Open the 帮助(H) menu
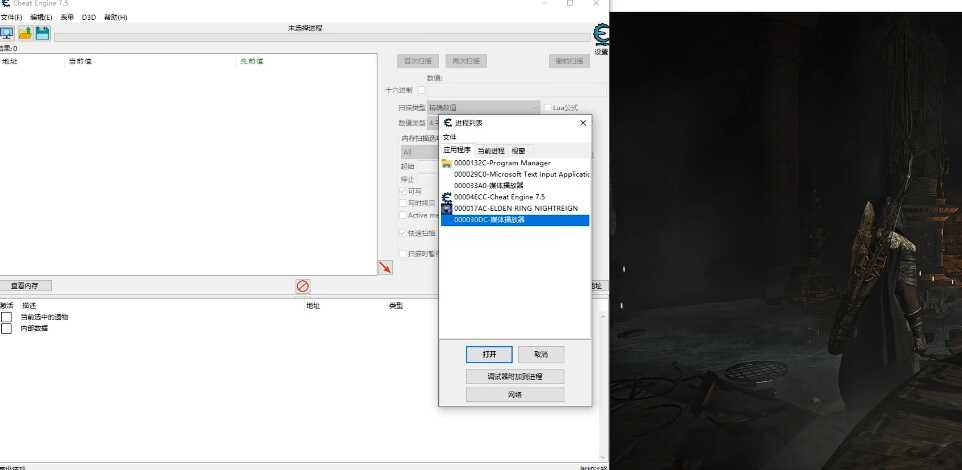This screenshot has height=470, width=962. click(x=115, y=17)
